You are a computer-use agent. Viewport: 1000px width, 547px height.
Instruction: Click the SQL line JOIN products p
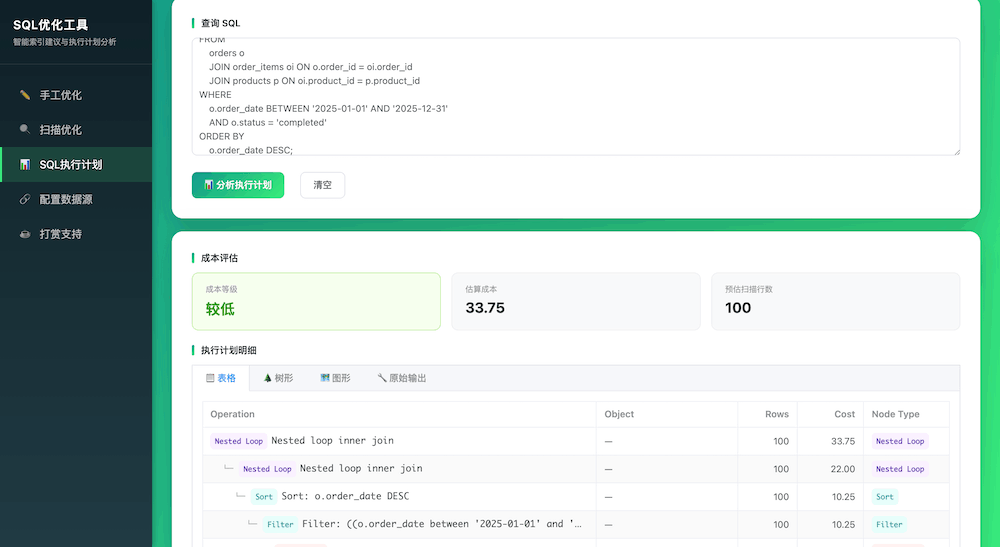[x=314, y=81]
